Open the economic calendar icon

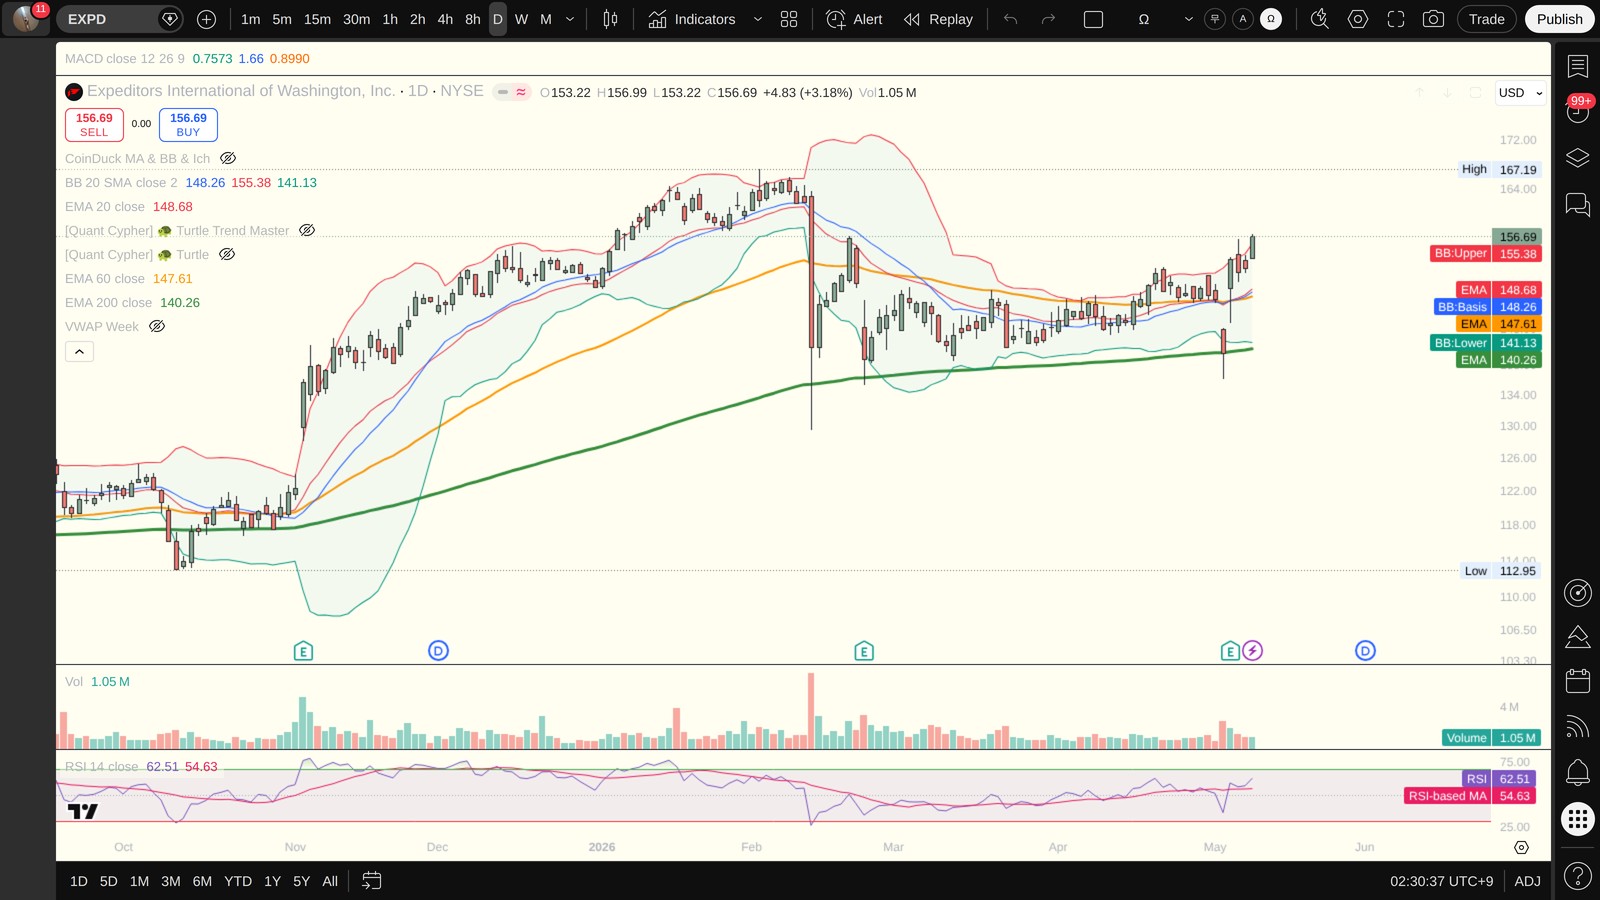pos(1577,681)
